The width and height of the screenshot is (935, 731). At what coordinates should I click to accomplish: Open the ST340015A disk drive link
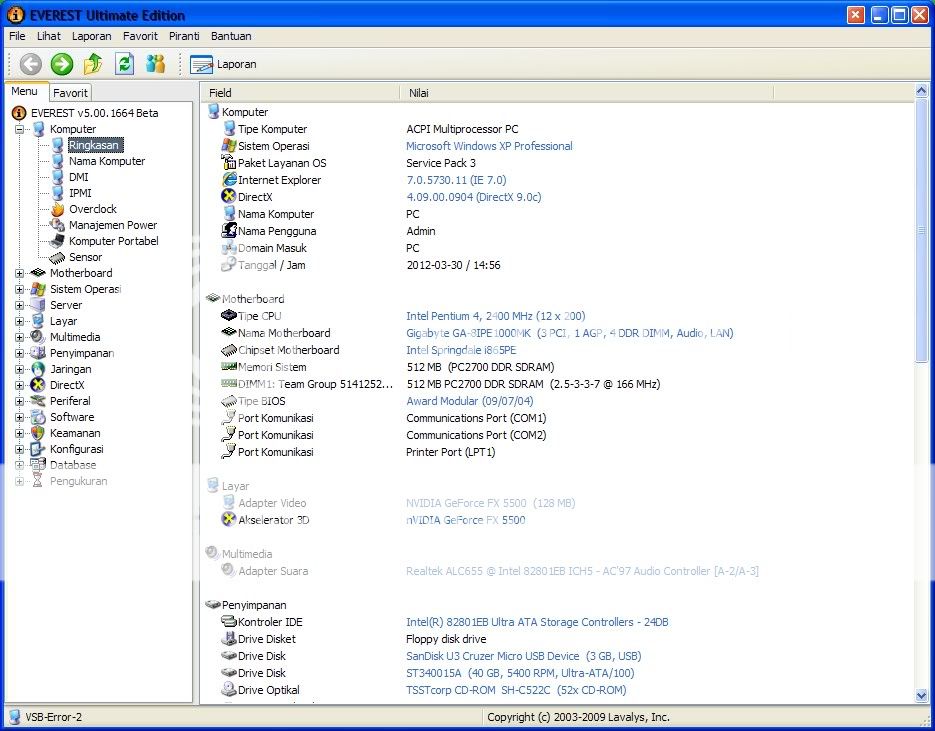520,673
